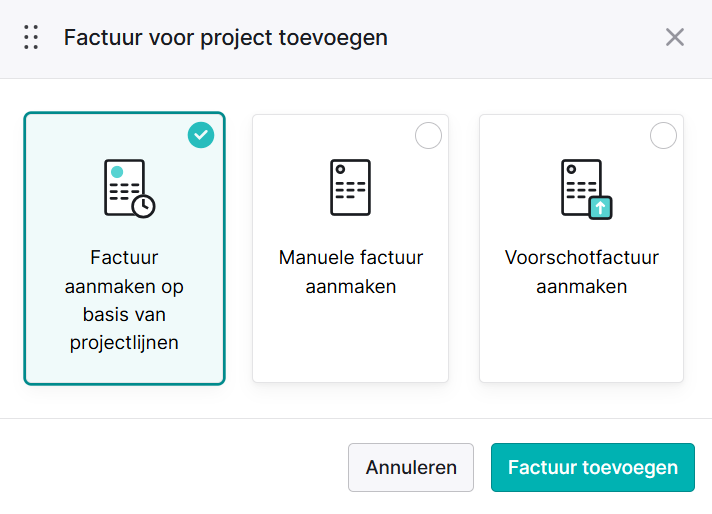Close the Factuur voor project toevoegen dialog
This screenshot has width=712, height=514.
click(x=675, y=37)
